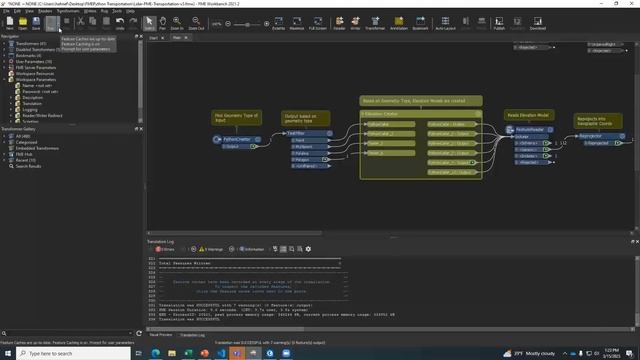Screen dimensions: 640x360
Task: Switch to the Main canvas tab
Action: click(177, 38)
